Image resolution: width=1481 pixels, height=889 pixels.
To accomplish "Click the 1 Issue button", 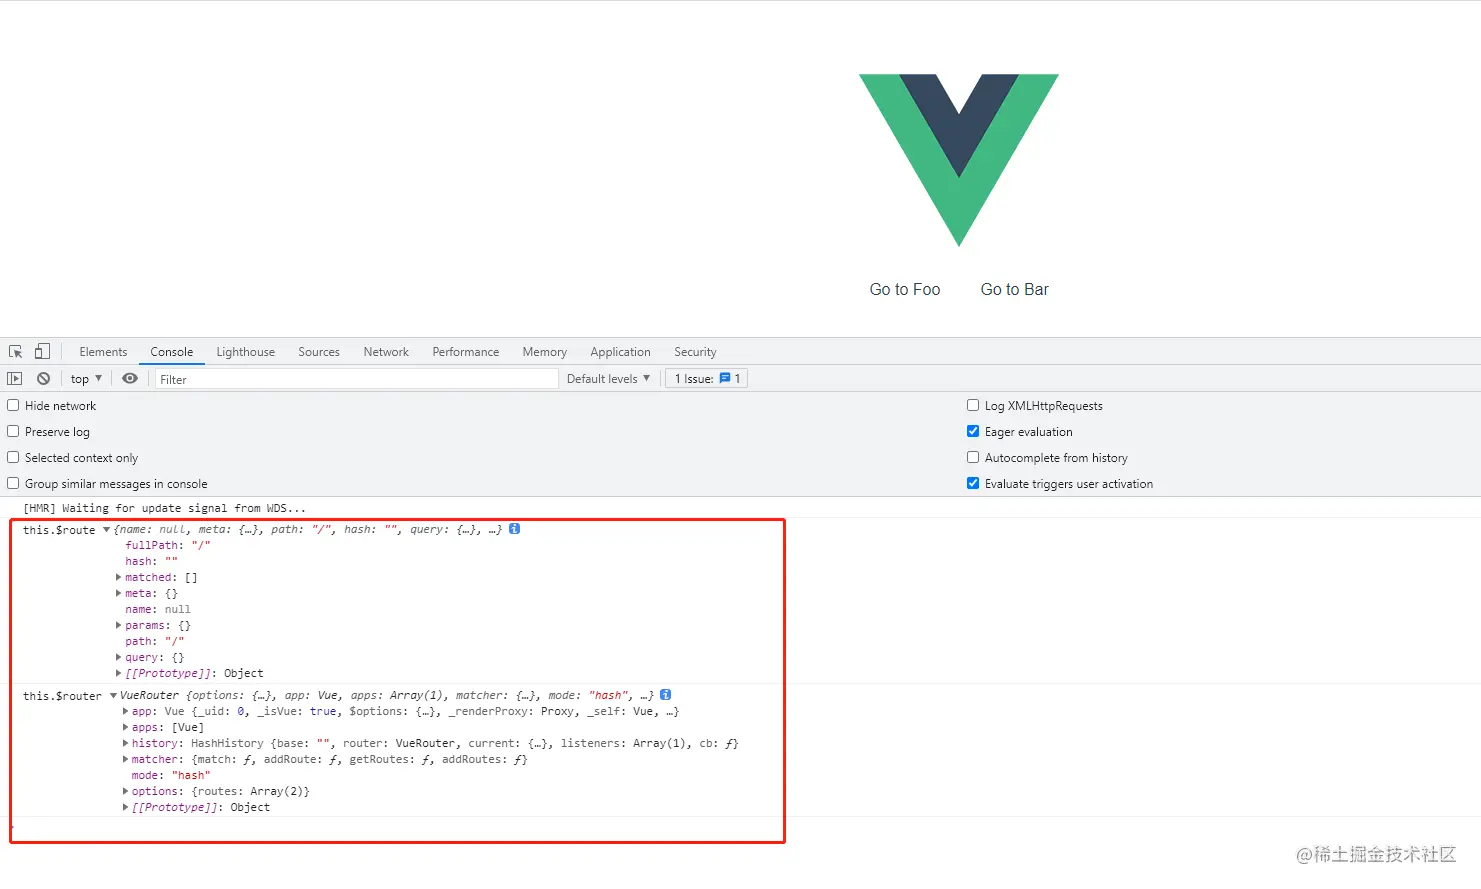I will point(707,379).
